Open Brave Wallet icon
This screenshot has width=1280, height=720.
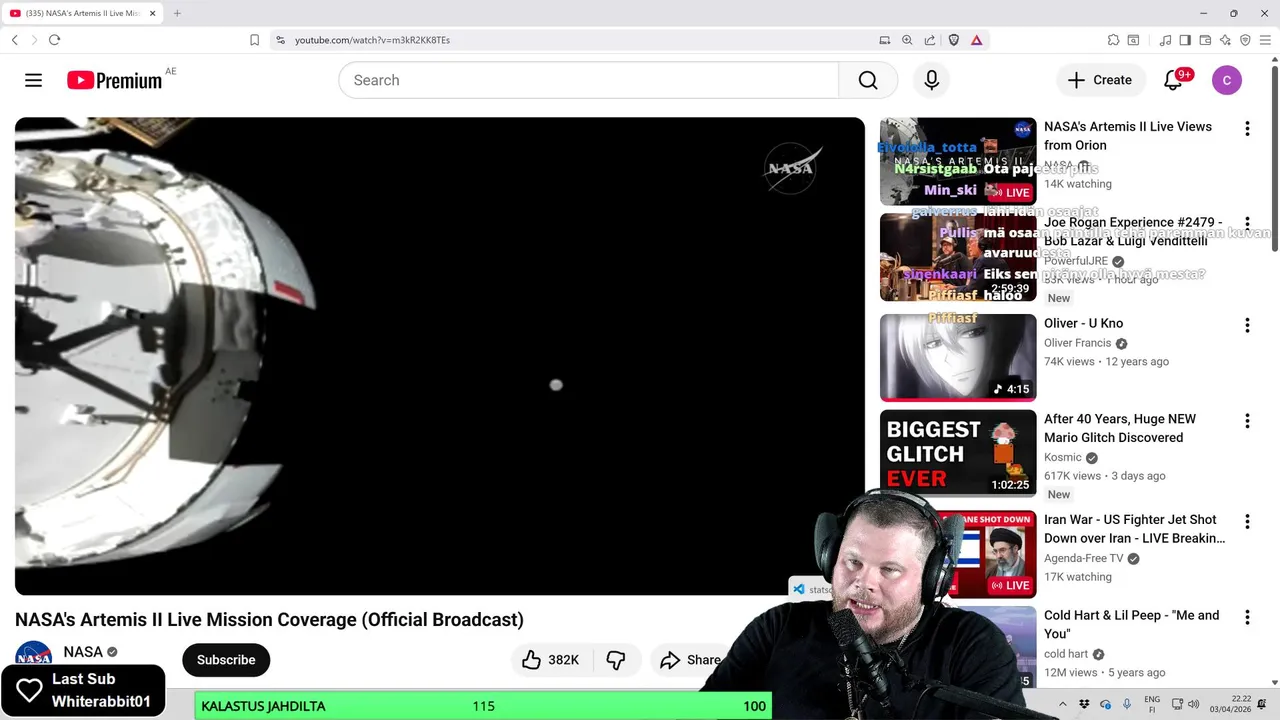point(1205,40)
